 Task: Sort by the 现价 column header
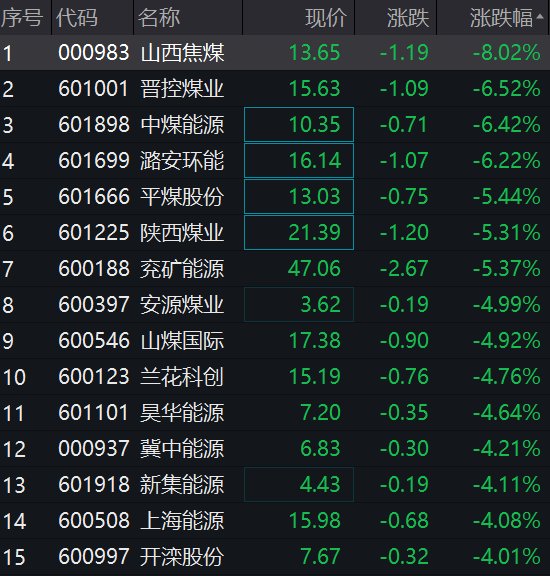(x=326, y=18)
